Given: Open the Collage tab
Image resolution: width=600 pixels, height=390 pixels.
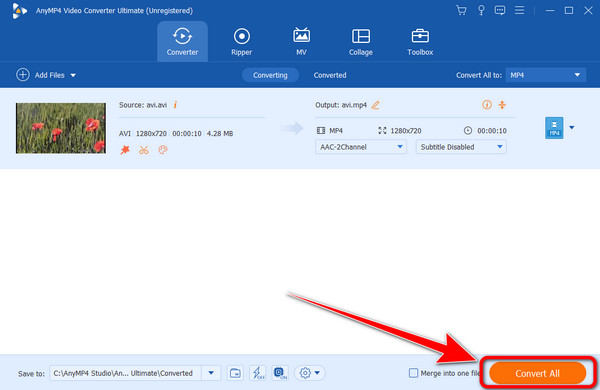Looking at the screenshot, I should [x=360, y=42].
